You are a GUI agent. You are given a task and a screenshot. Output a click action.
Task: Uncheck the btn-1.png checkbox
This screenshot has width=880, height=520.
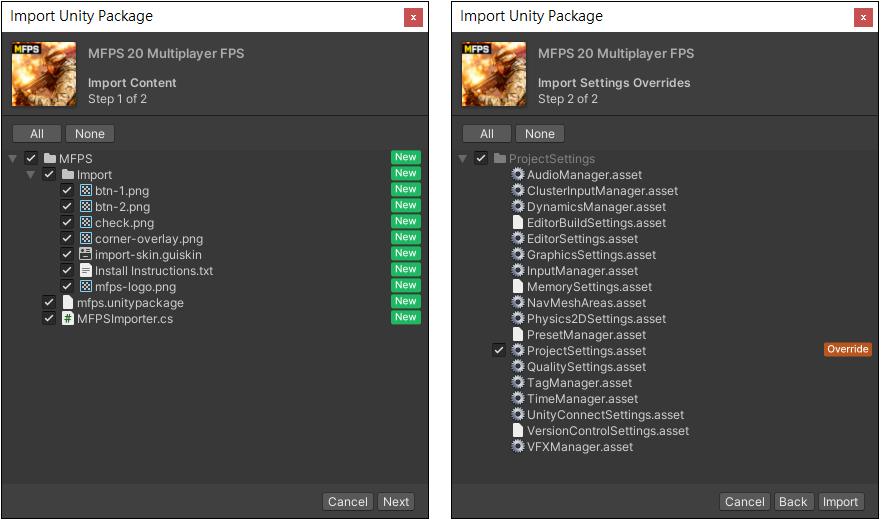point(67,191)
